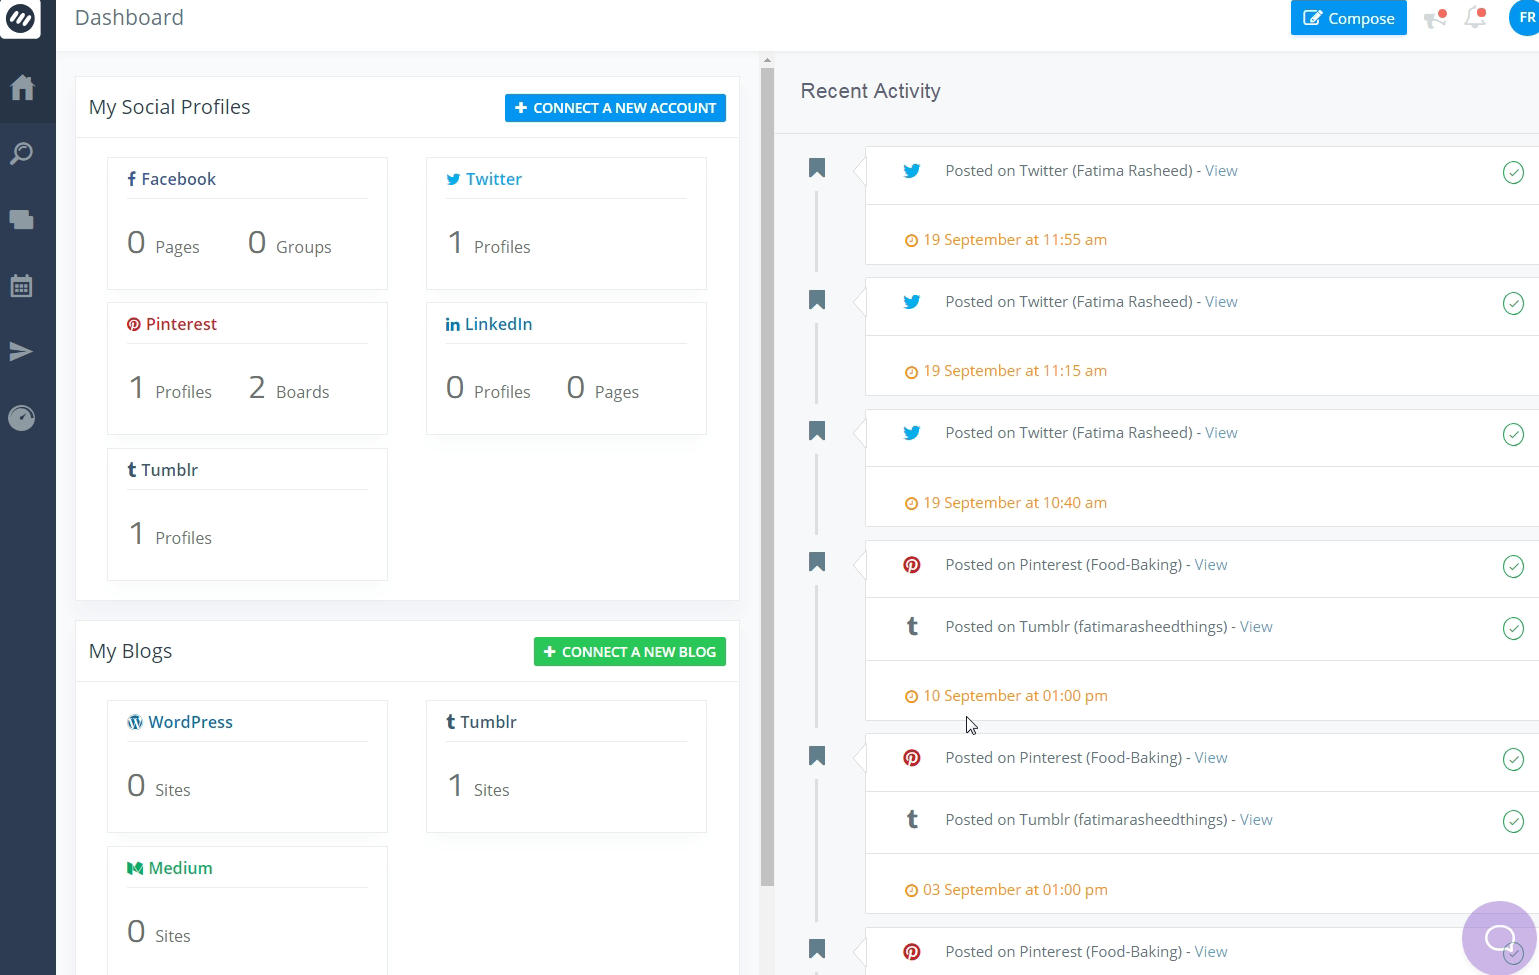Viewport: 1539px width, 975px height.
Task: Click Connect a New Account button
Action: coord(615,108)
